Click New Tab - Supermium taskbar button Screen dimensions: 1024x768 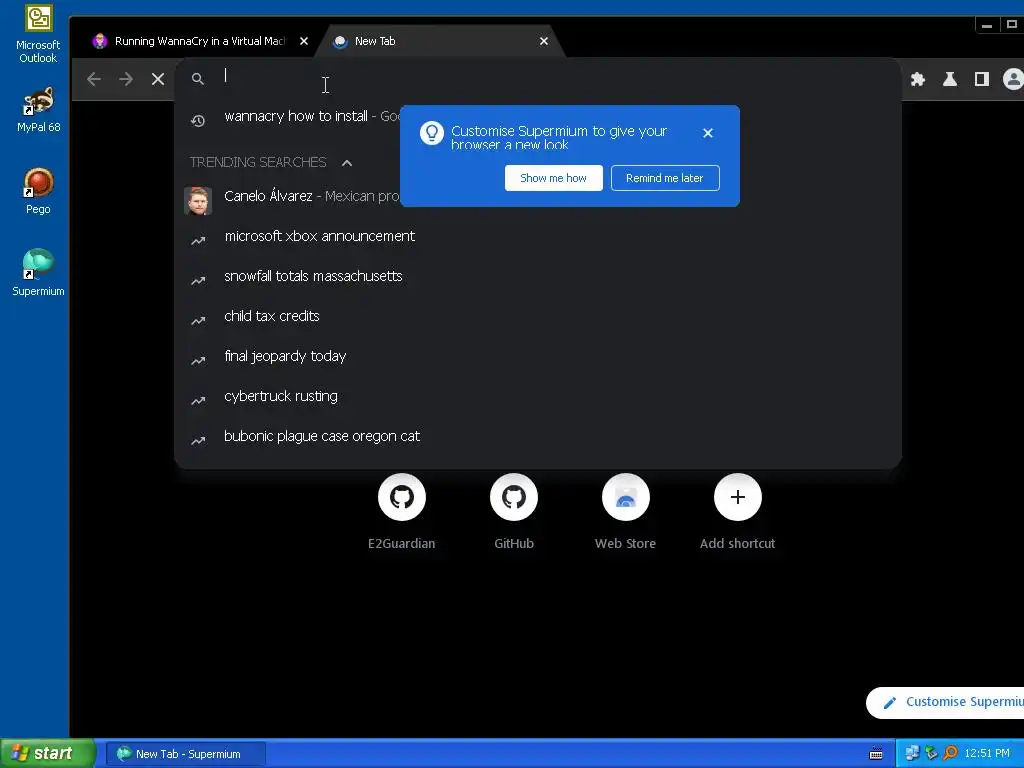[x=185, y=754]
